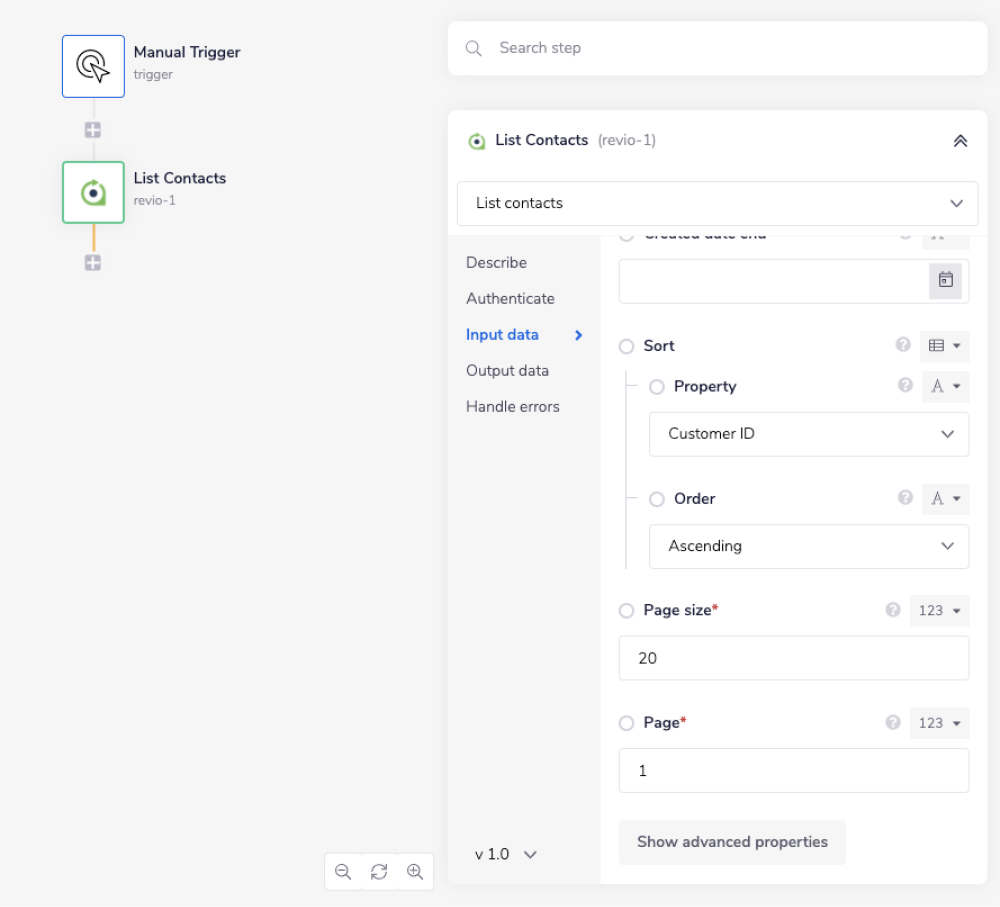Viewport: 1000px width, 907px height.
Task: Open the Output data tab
Action: pos(507,371)
